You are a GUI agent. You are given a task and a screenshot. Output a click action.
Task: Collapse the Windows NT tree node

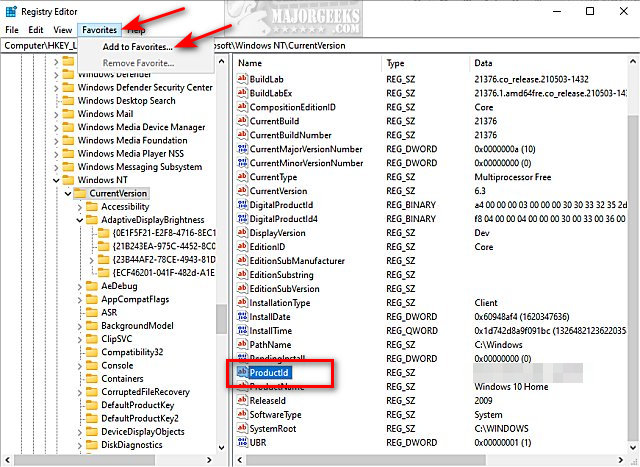pos(56,180)
